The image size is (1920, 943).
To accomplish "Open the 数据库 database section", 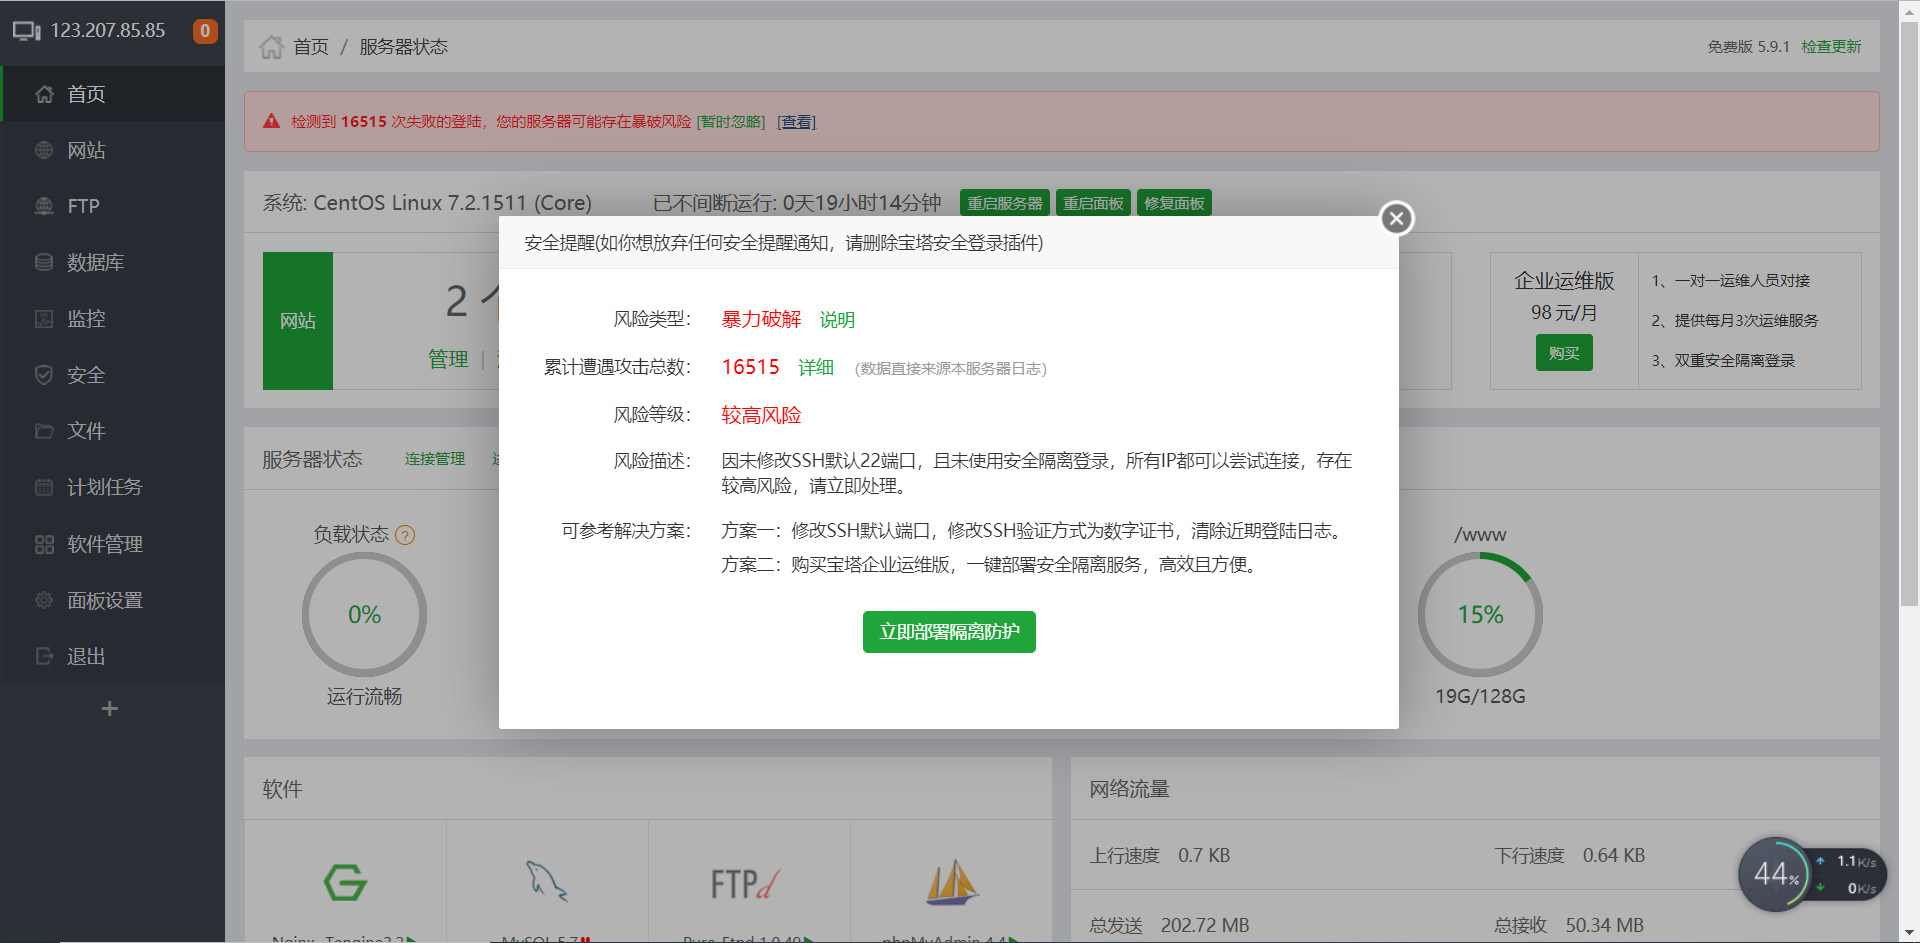I will (x=94, y=261).
